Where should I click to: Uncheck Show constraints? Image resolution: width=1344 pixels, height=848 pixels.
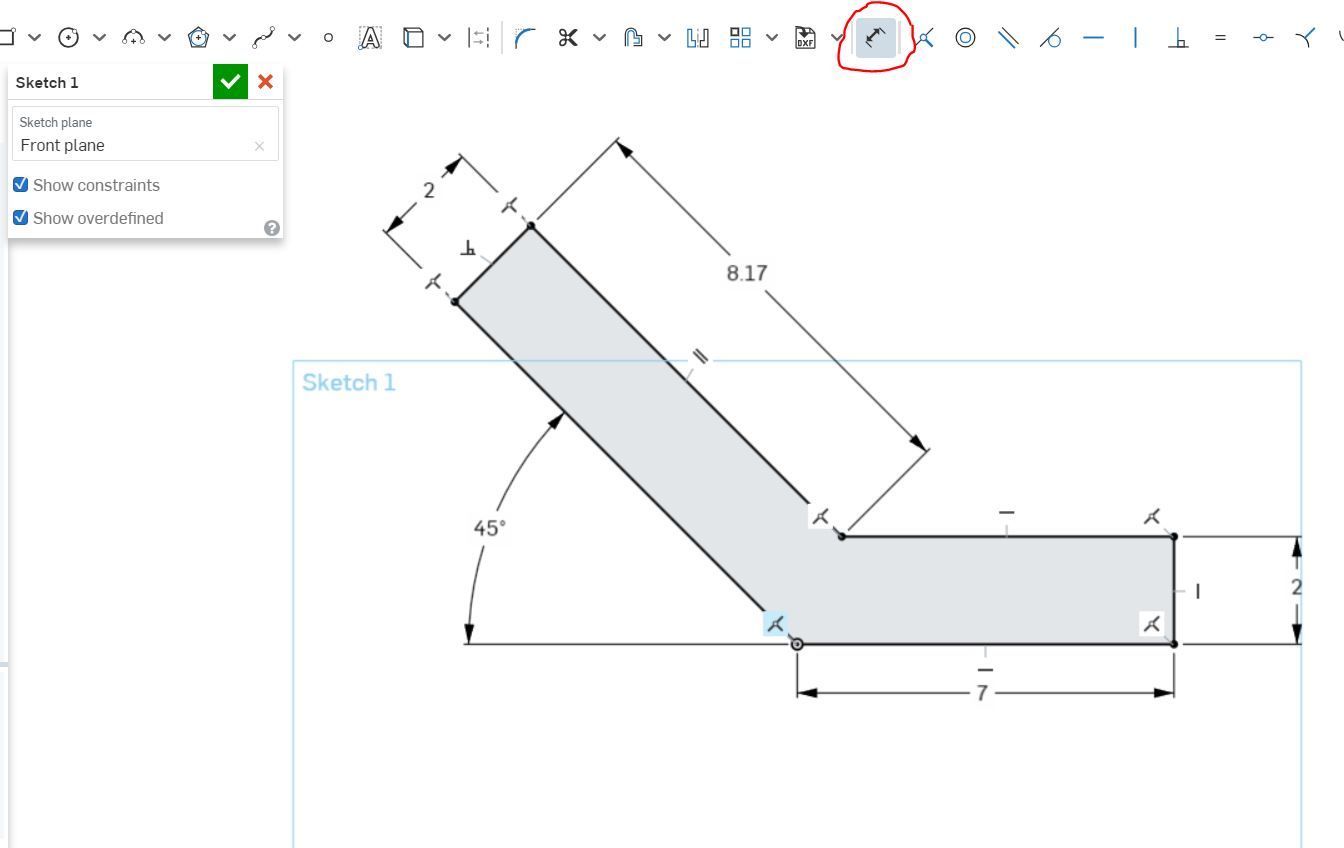21,185
